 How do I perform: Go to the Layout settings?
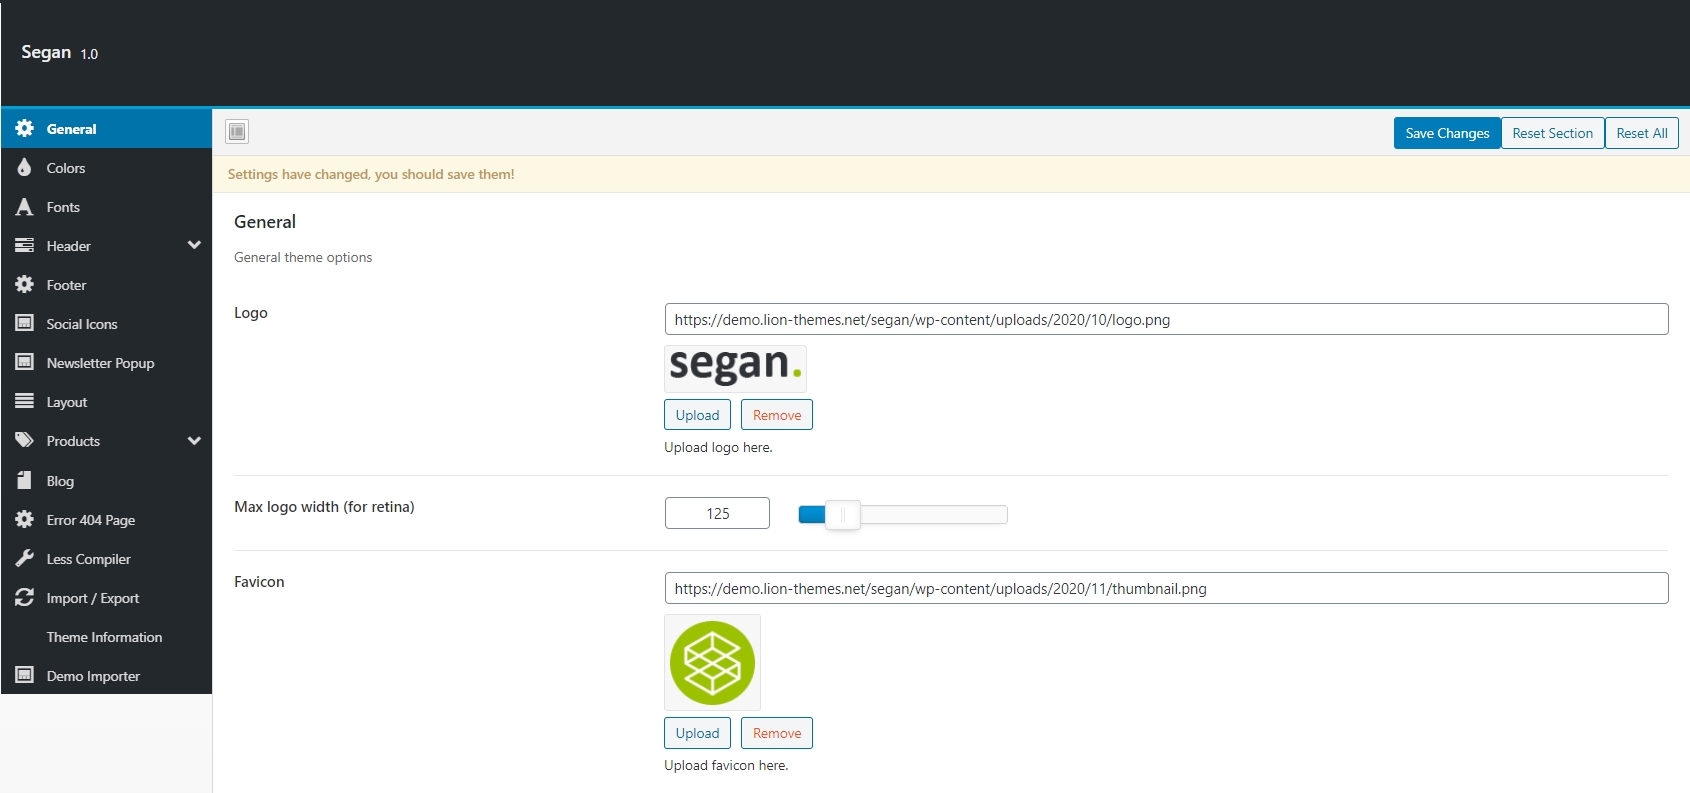(67, 402)
